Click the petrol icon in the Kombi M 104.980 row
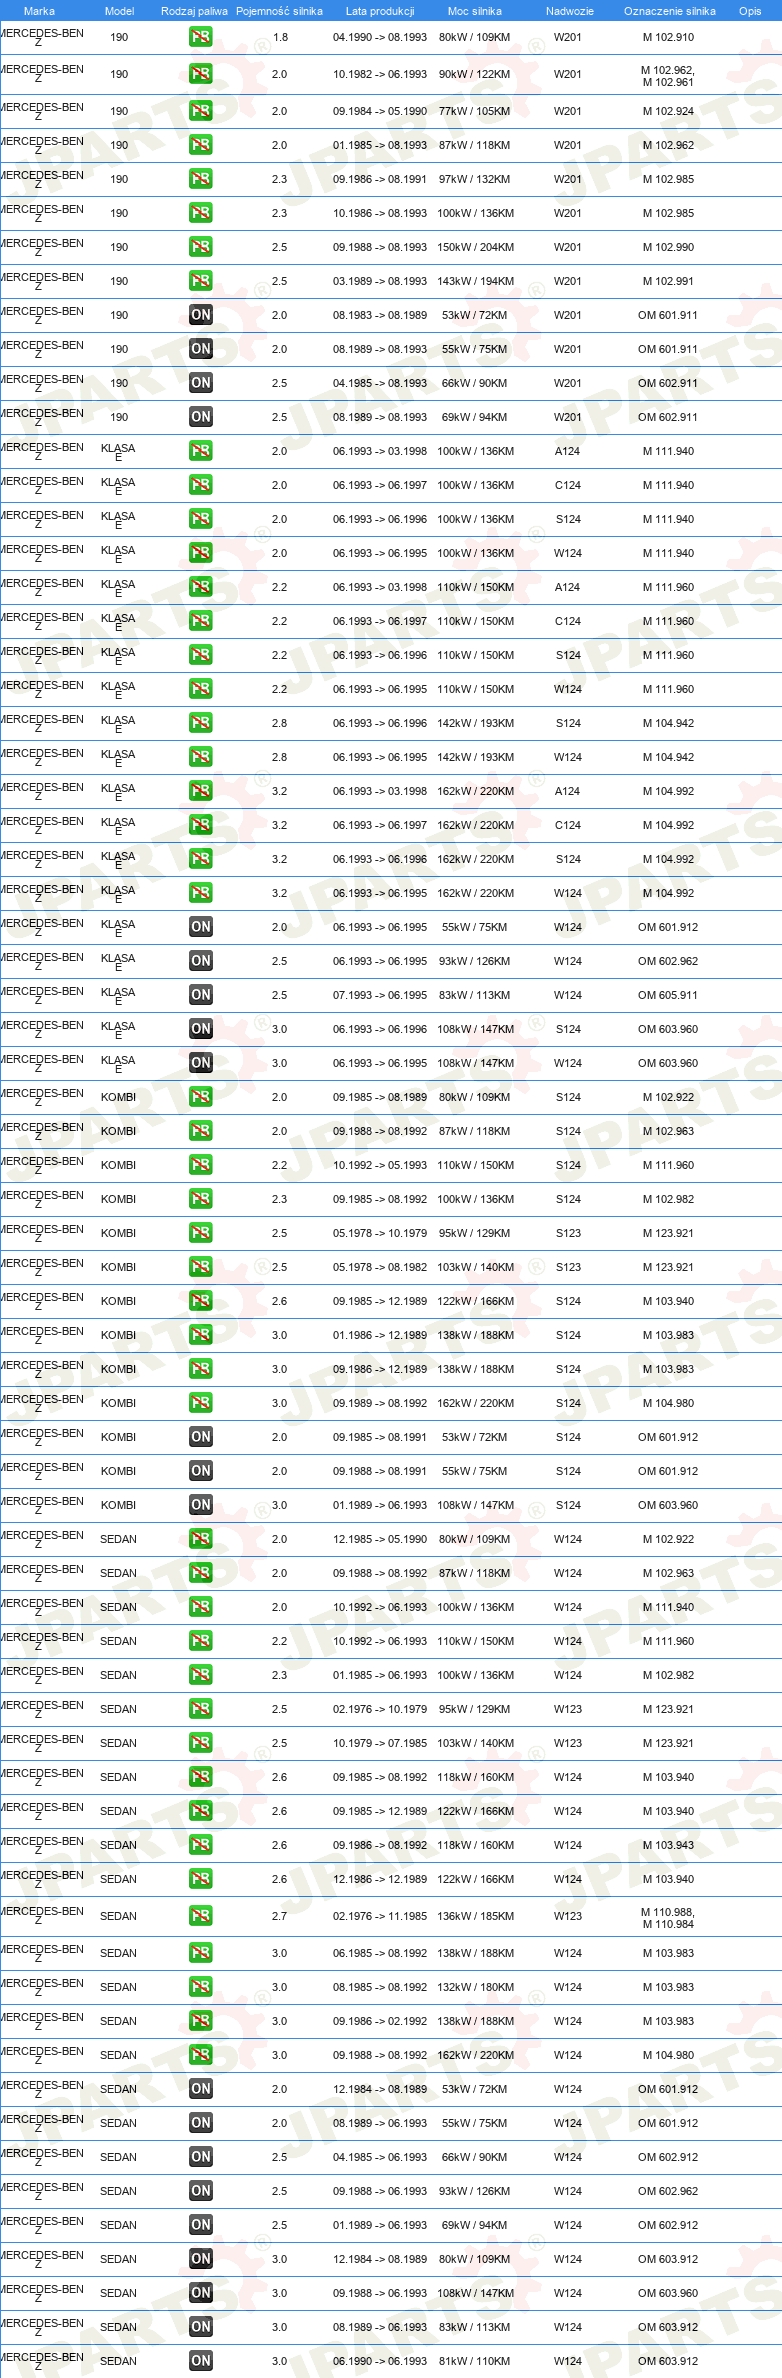 [201, 1403]
